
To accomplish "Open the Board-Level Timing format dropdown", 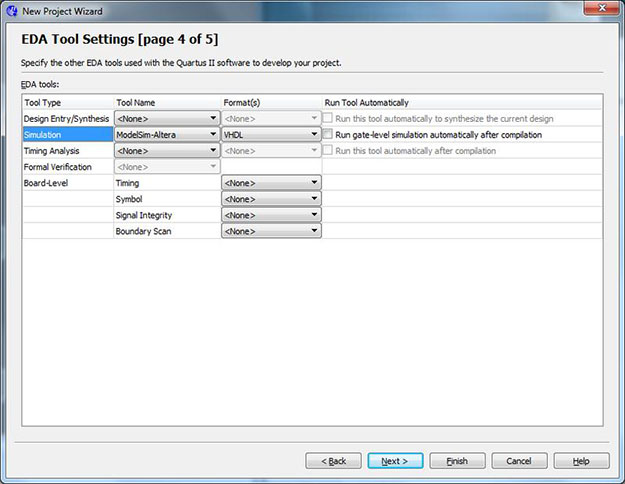I will (270, 183).
